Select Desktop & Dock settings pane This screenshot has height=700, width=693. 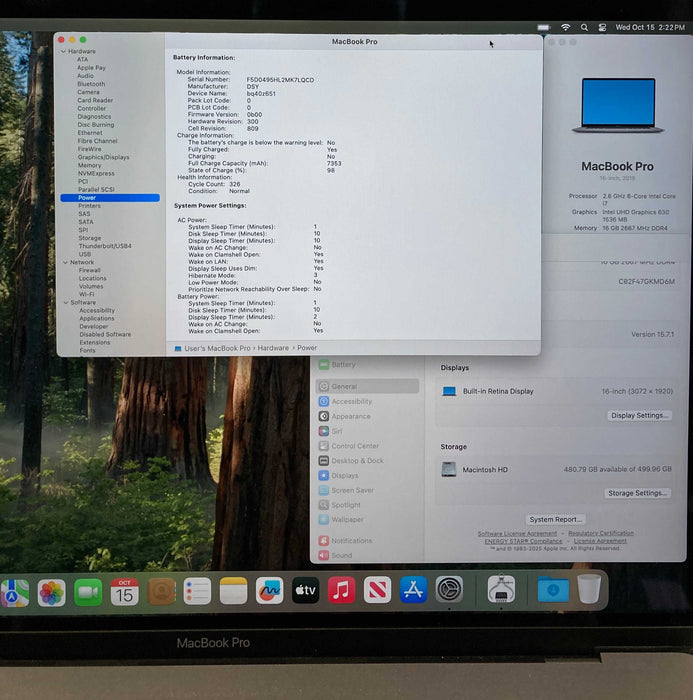pos(357,461)
